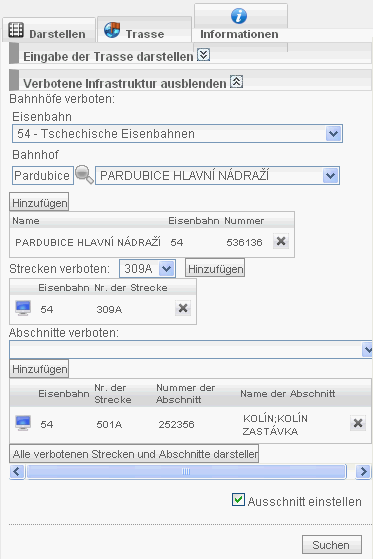Show section 501A on map via monitor icon
373x559 pixels.
pos(23,423)
